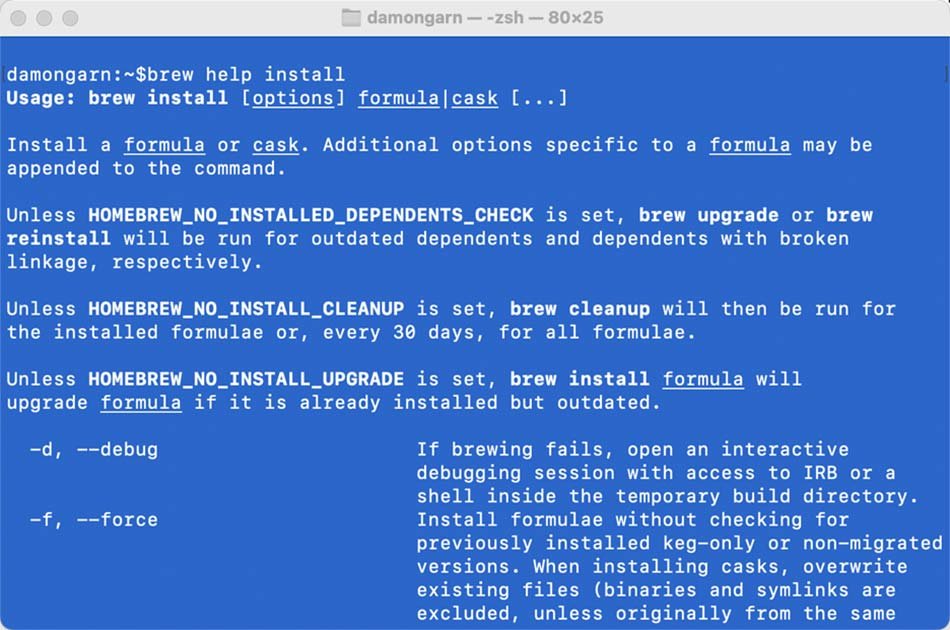Click bold HOMEBREW_NO_INSTALLED_DEPENDENTS_CHECK text
The width and height of the screenshot is (950, 630).
point(311,215)
